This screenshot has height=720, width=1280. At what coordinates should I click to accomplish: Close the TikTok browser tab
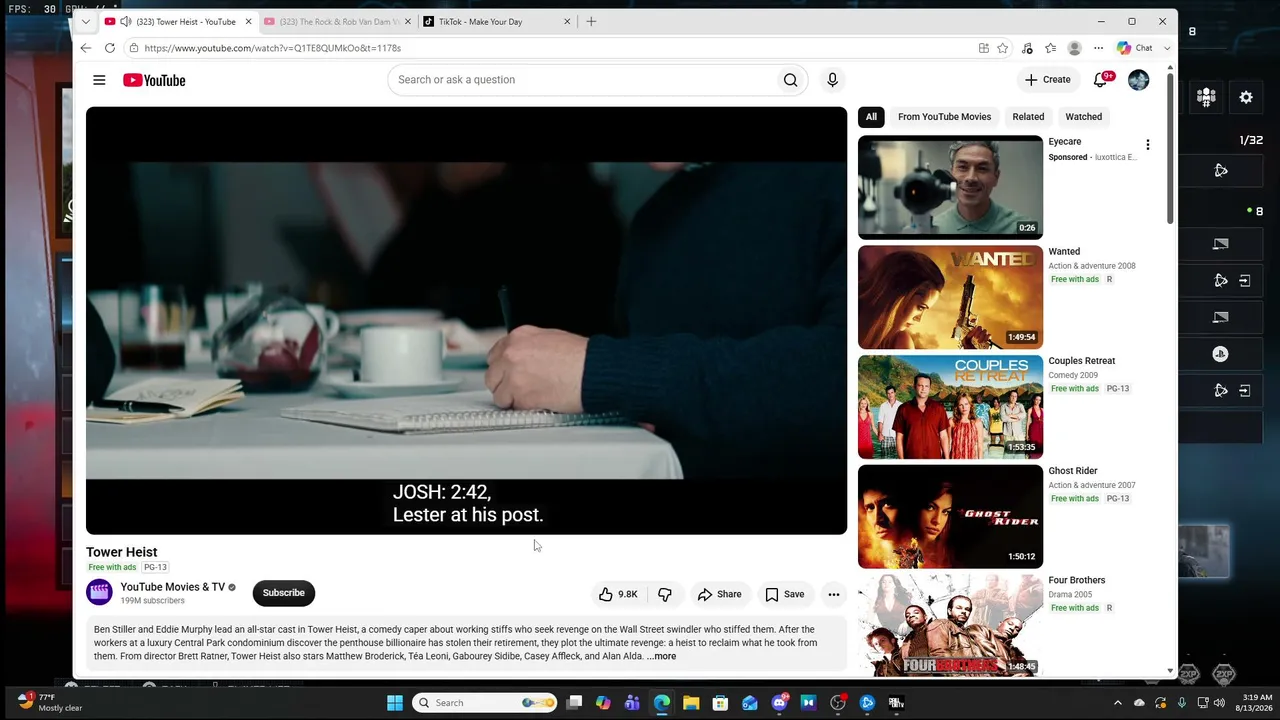(567, 21)
